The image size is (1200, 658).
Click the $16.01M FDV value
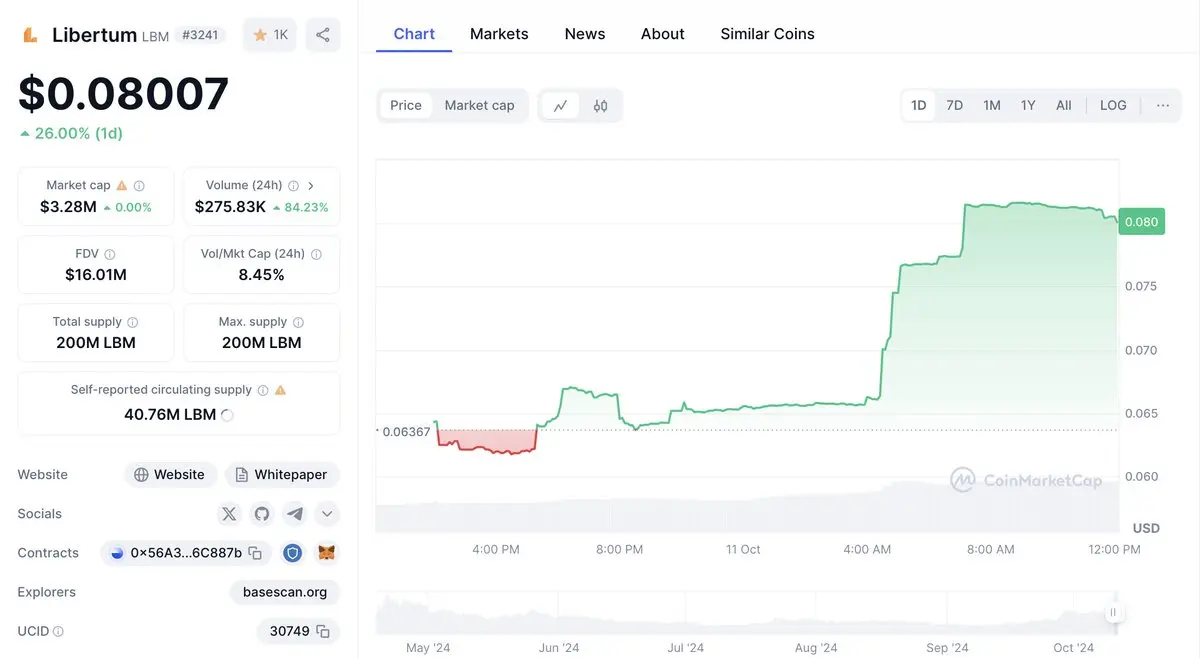(96, 275)
